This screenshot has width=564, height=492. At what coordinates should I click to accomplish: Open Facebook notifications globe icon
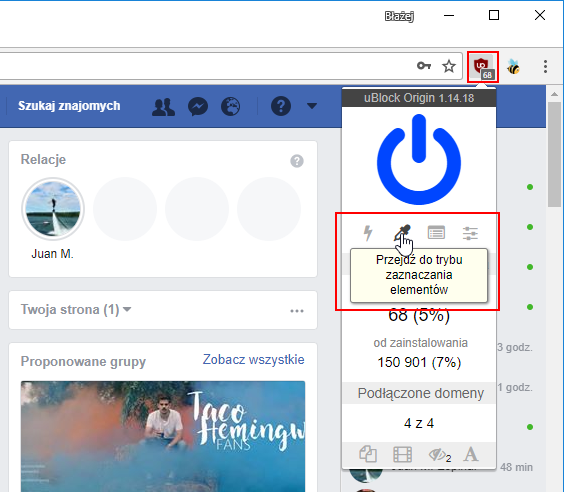(231, 106)
